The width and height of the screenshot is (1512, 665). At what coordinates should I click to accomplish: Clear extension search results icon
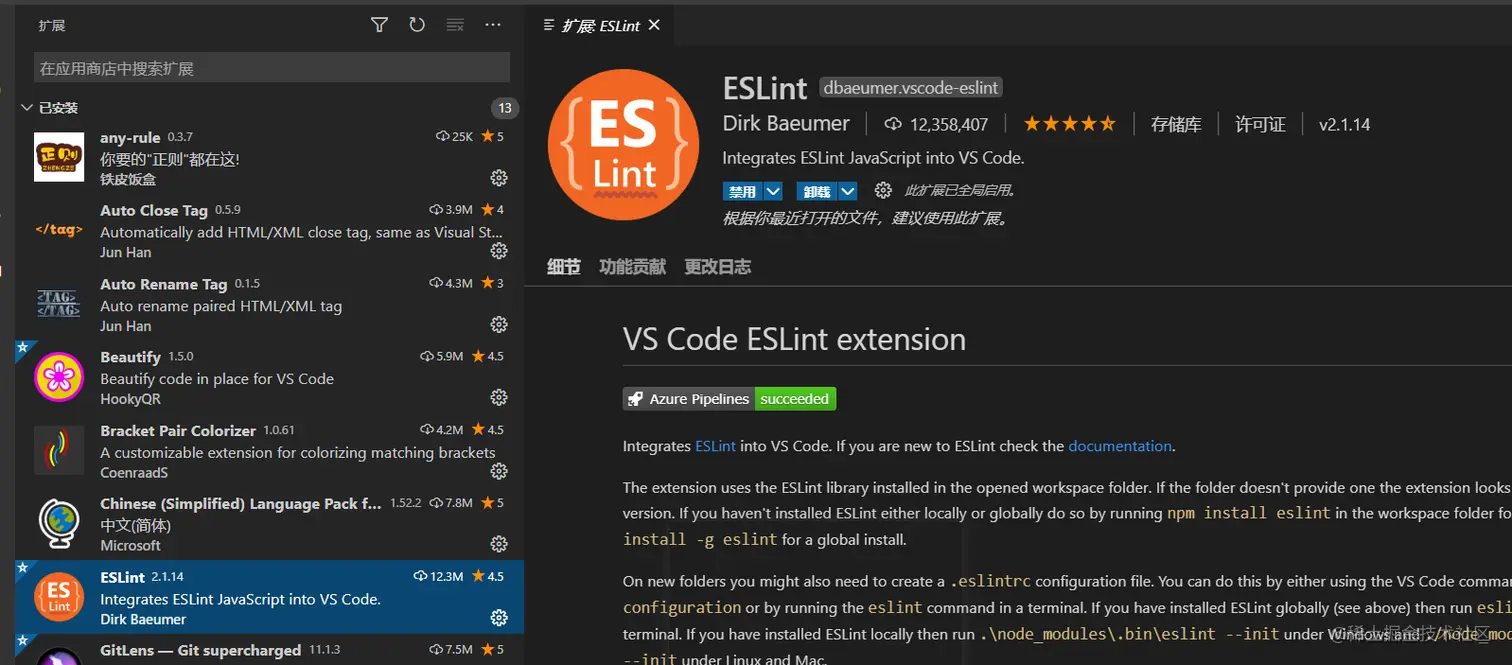click(455, 25)
